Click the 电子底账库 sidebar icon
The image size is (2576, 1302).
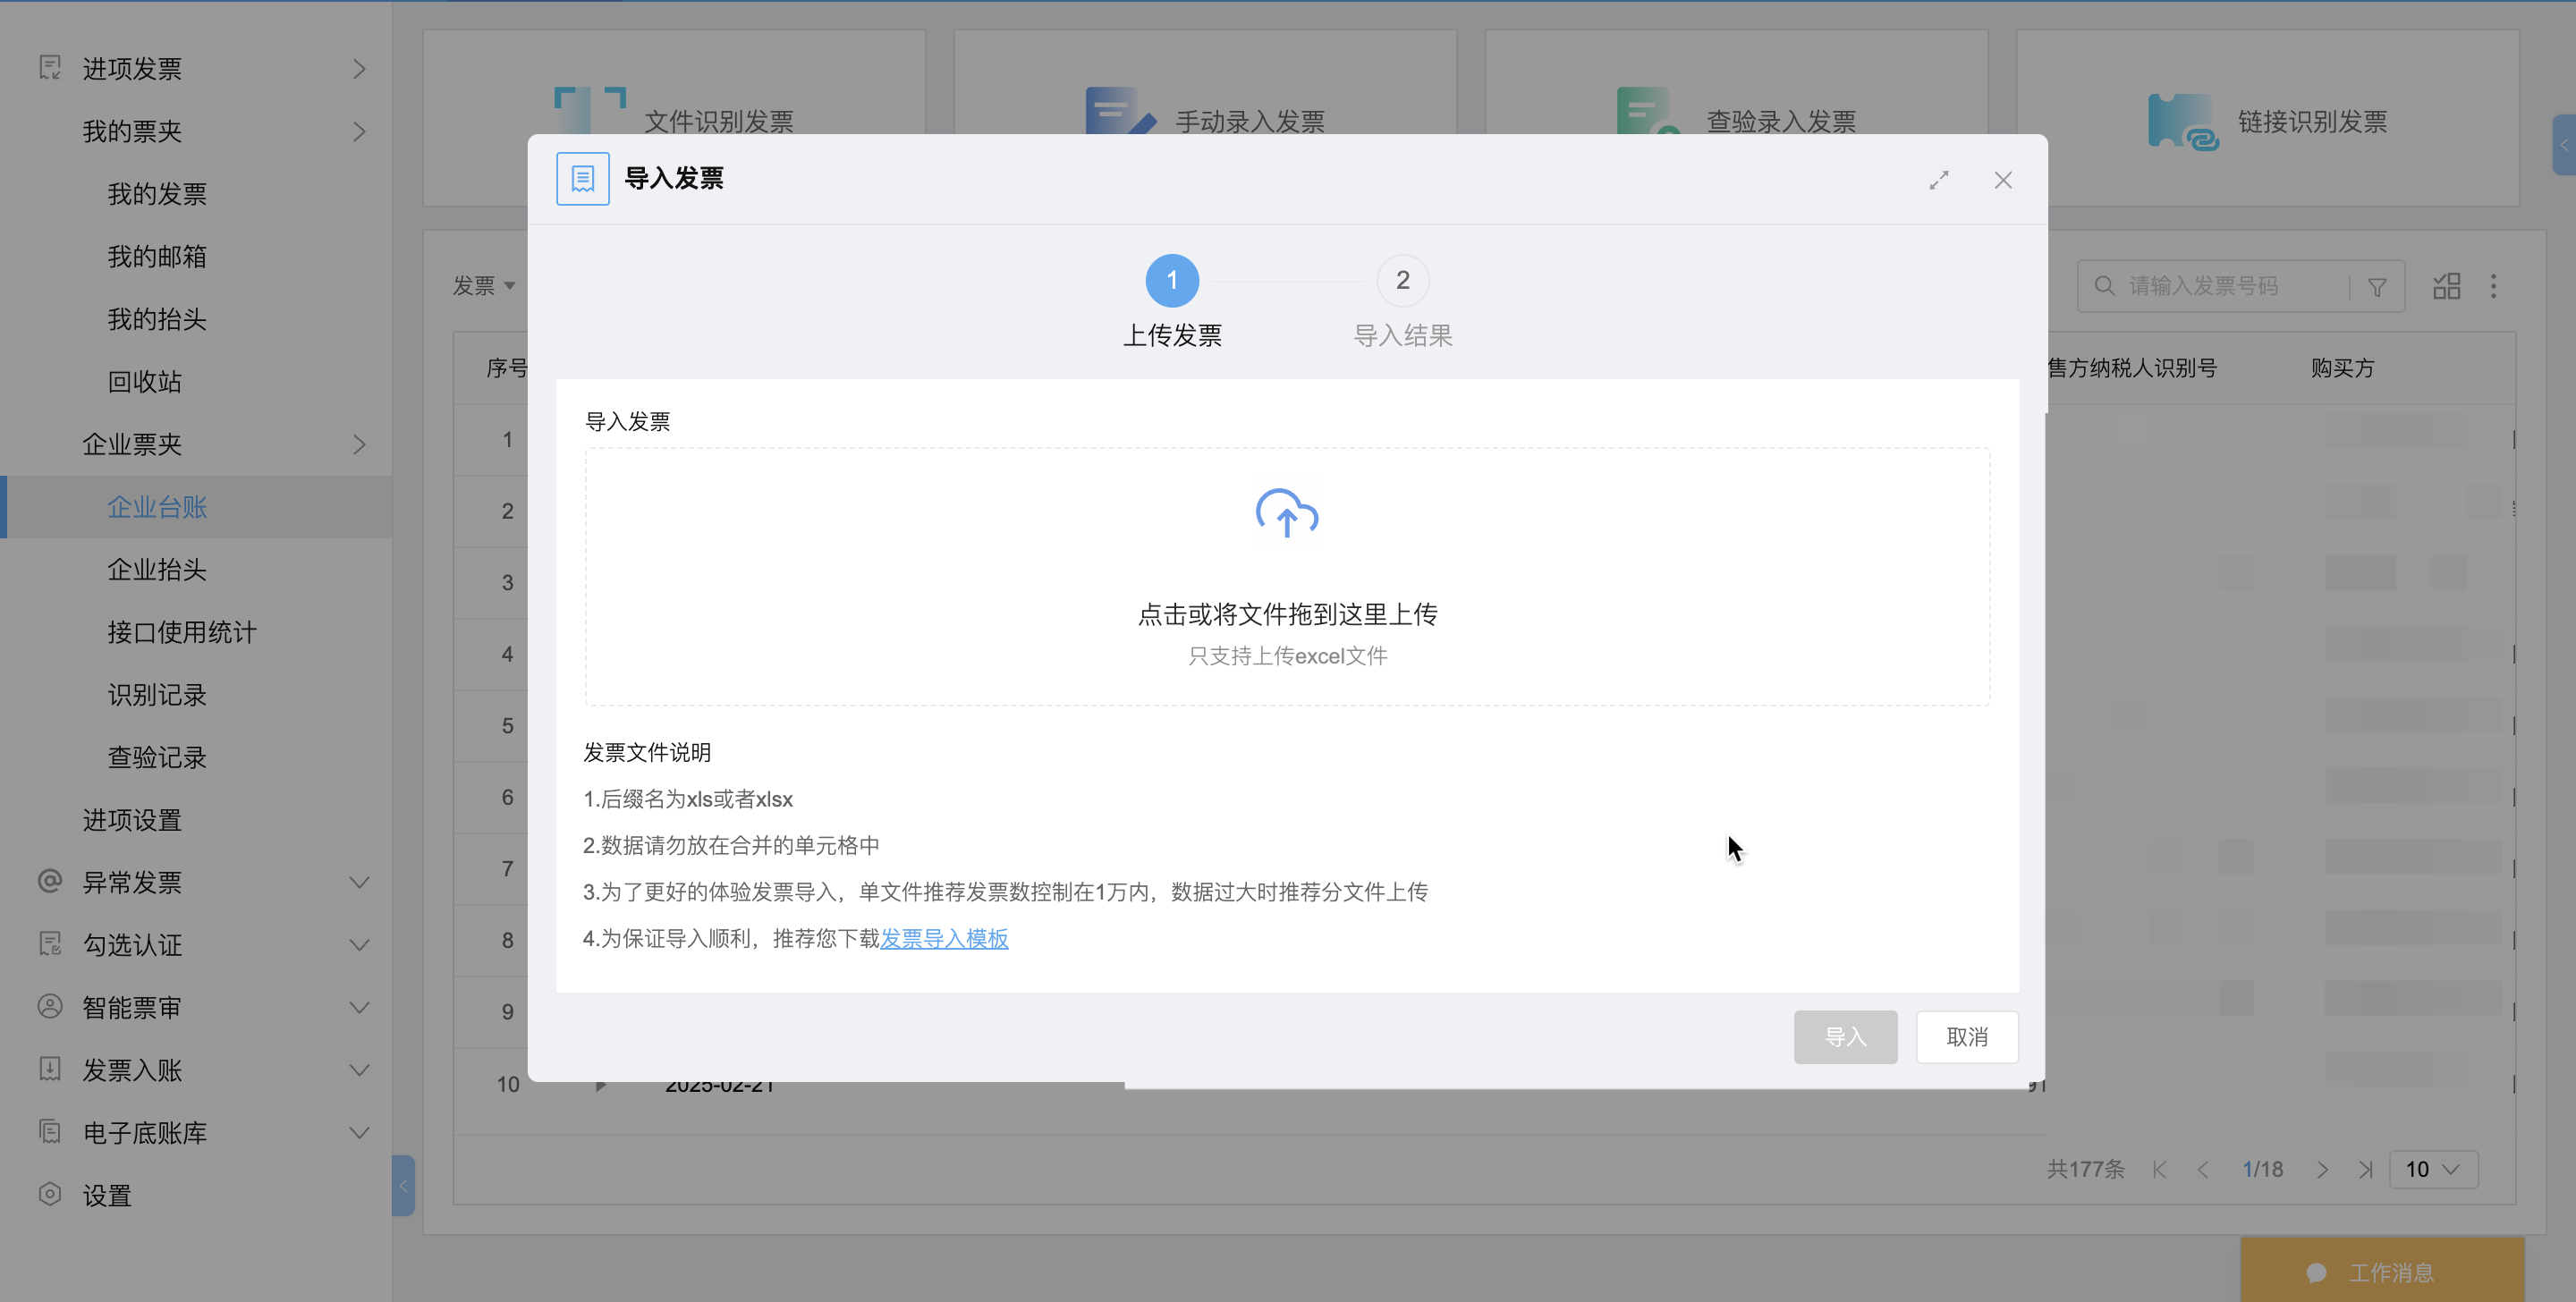point(50,1131)
